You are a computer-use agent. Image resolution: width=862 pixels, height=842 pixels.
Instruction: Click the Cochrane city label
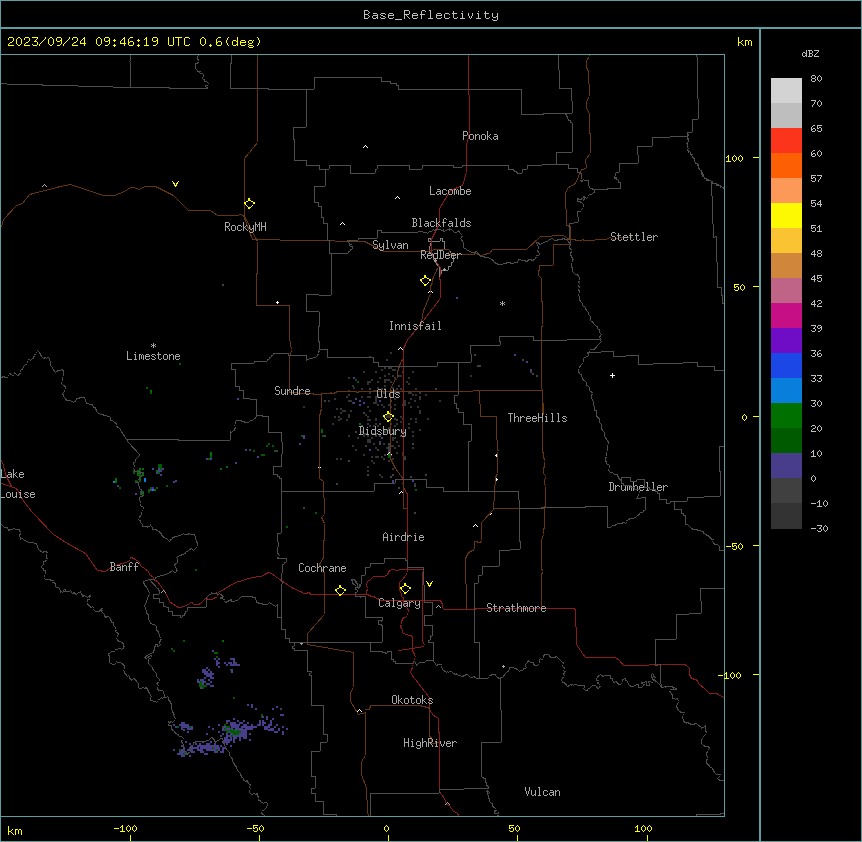pyautogui.click(x=322, y=568)
